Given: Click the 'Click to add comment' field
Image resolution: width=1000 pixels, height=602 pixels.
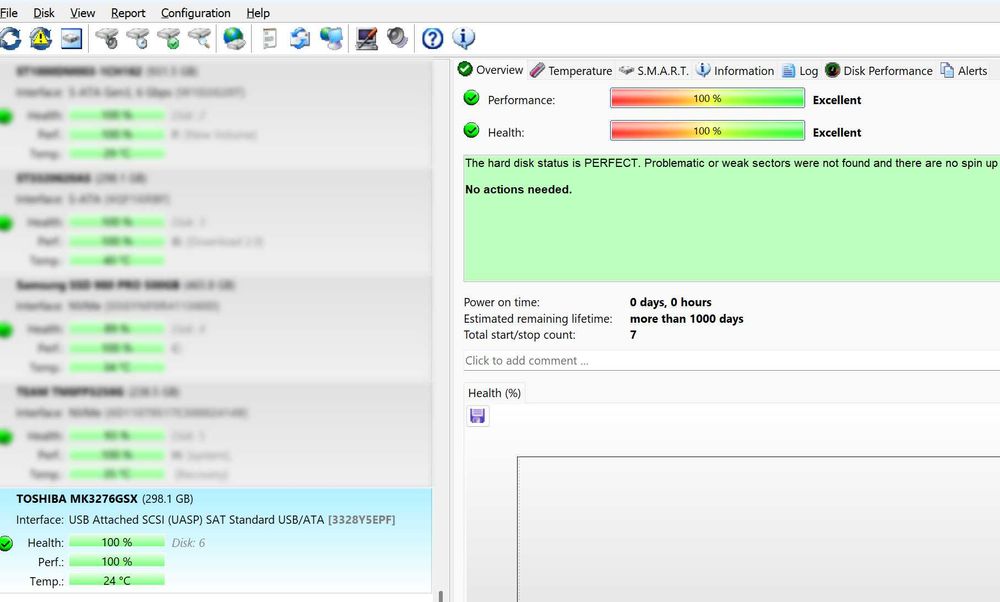Looking at the screenshot, I should coord(732,360).
